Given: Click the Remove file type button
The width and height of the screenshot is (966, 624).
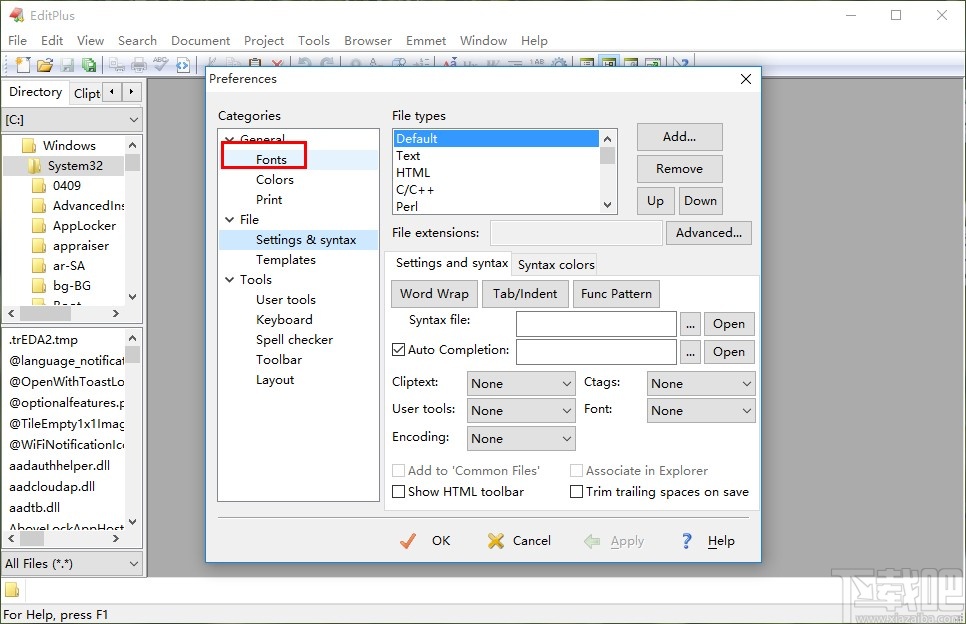Looking at the screenshot, I should click(x=680, y=169).
